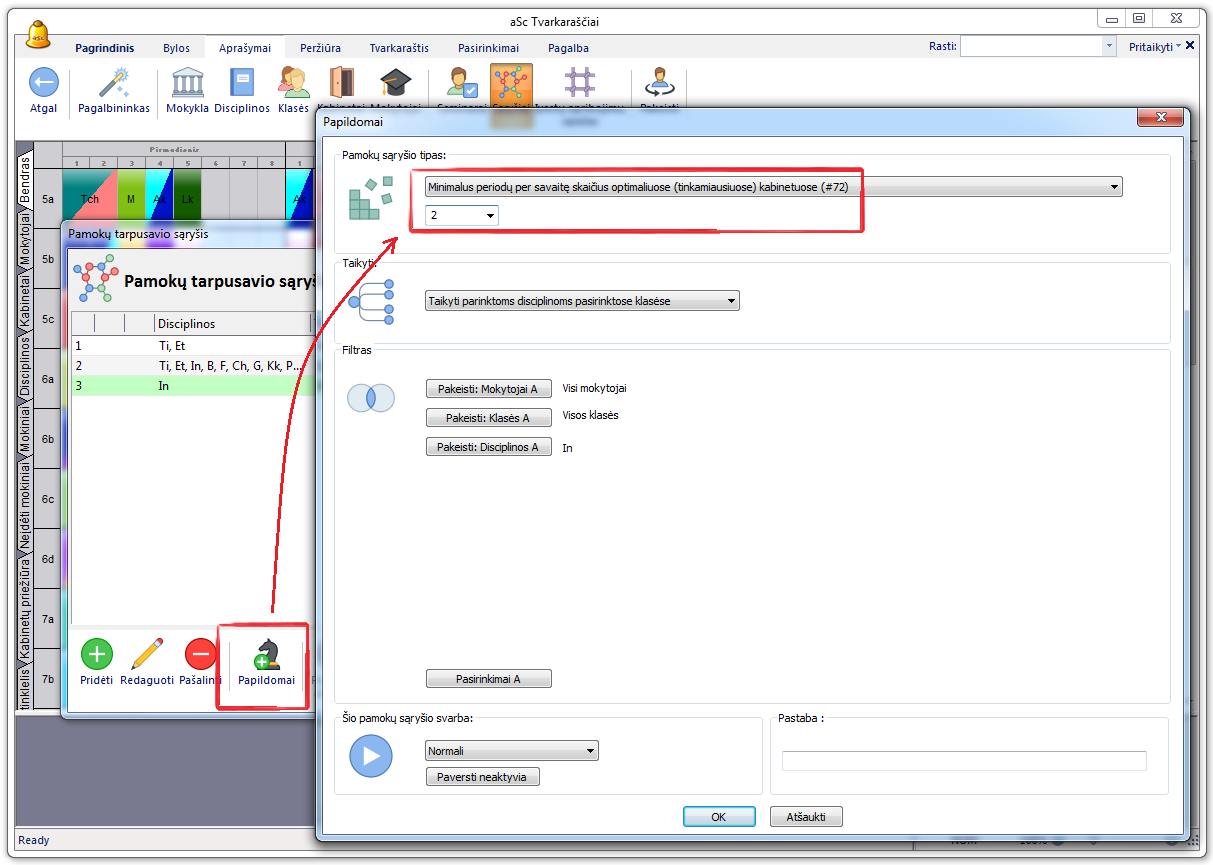Open the relation type dropdown (#72)
Screen dimensions: 1213x865
[x=773, y=186]
